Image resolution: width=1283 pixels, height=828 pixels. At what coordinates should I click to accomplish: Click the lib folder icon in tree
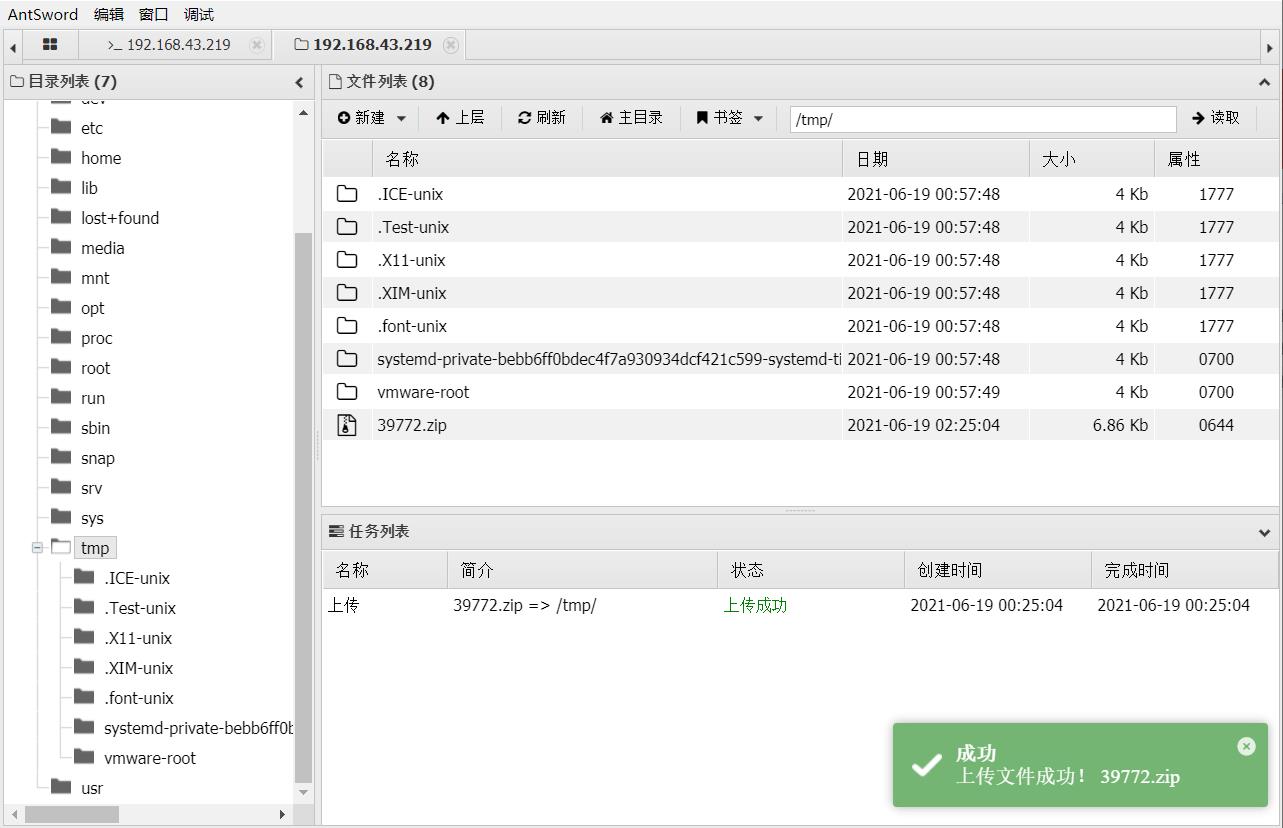coord(61,187)
